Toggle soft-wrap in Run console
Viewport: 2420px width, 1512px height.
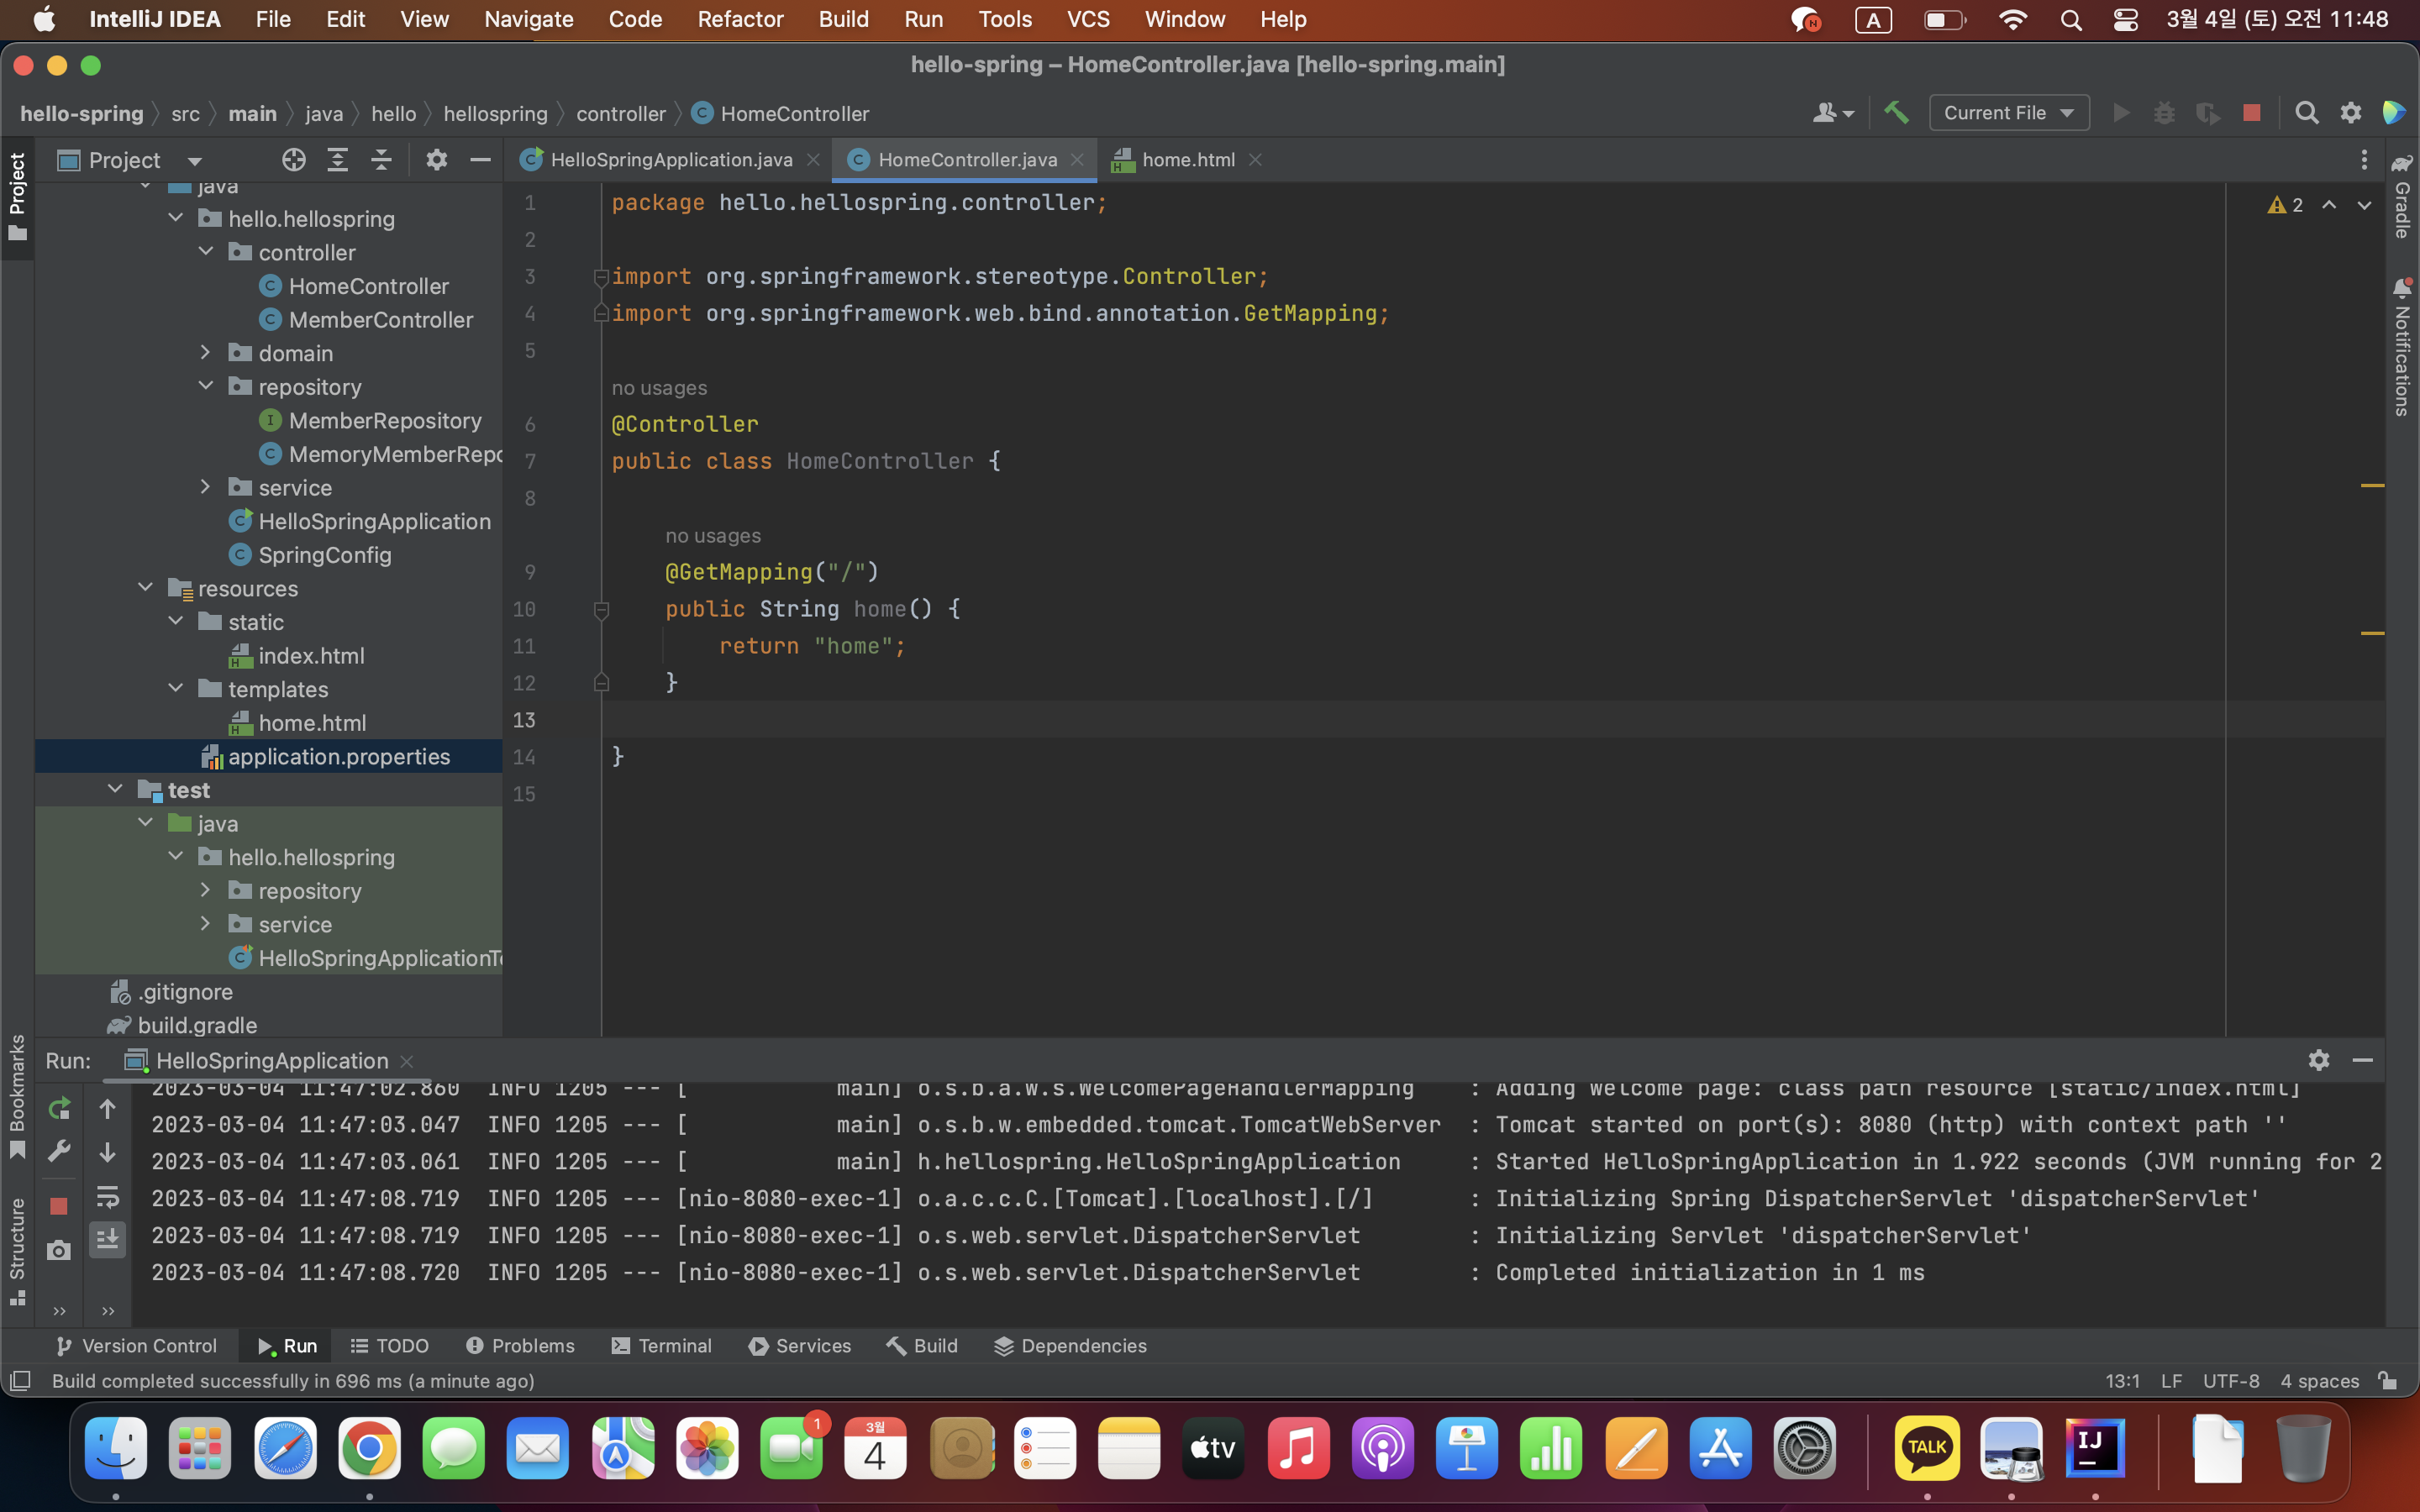point(107,1196)
